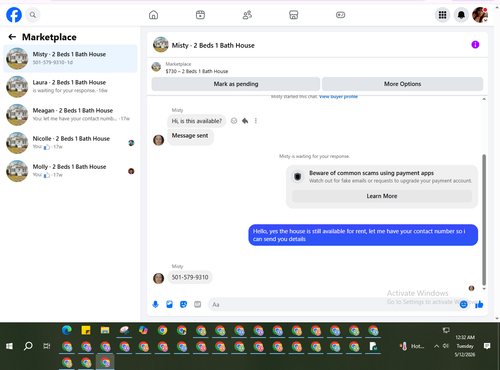Viewport: 500px width, 370px height.
Task: Click Nicolle's seen avatar indicator
Action: pyautogui.click(x=131, y=143)
